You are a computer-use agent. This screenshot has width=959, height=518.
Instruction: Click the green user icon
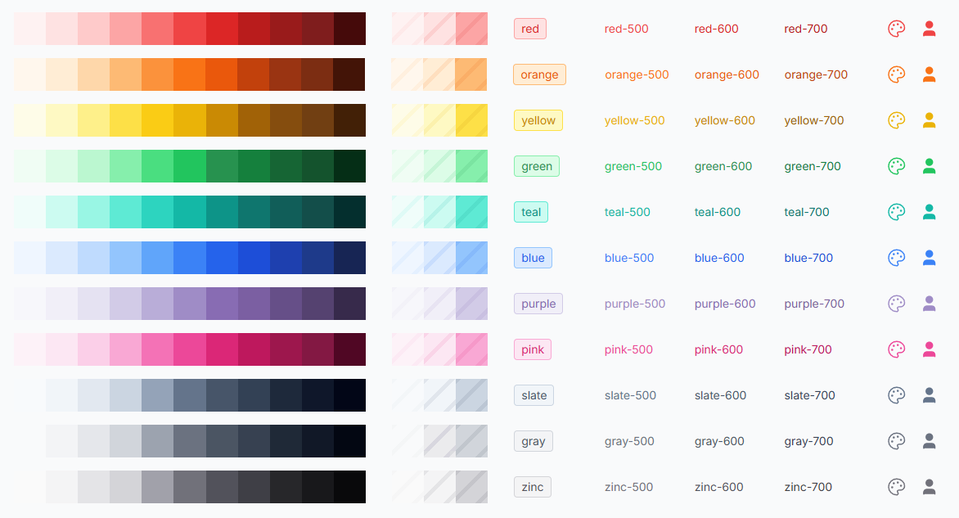tap(929, 166)
